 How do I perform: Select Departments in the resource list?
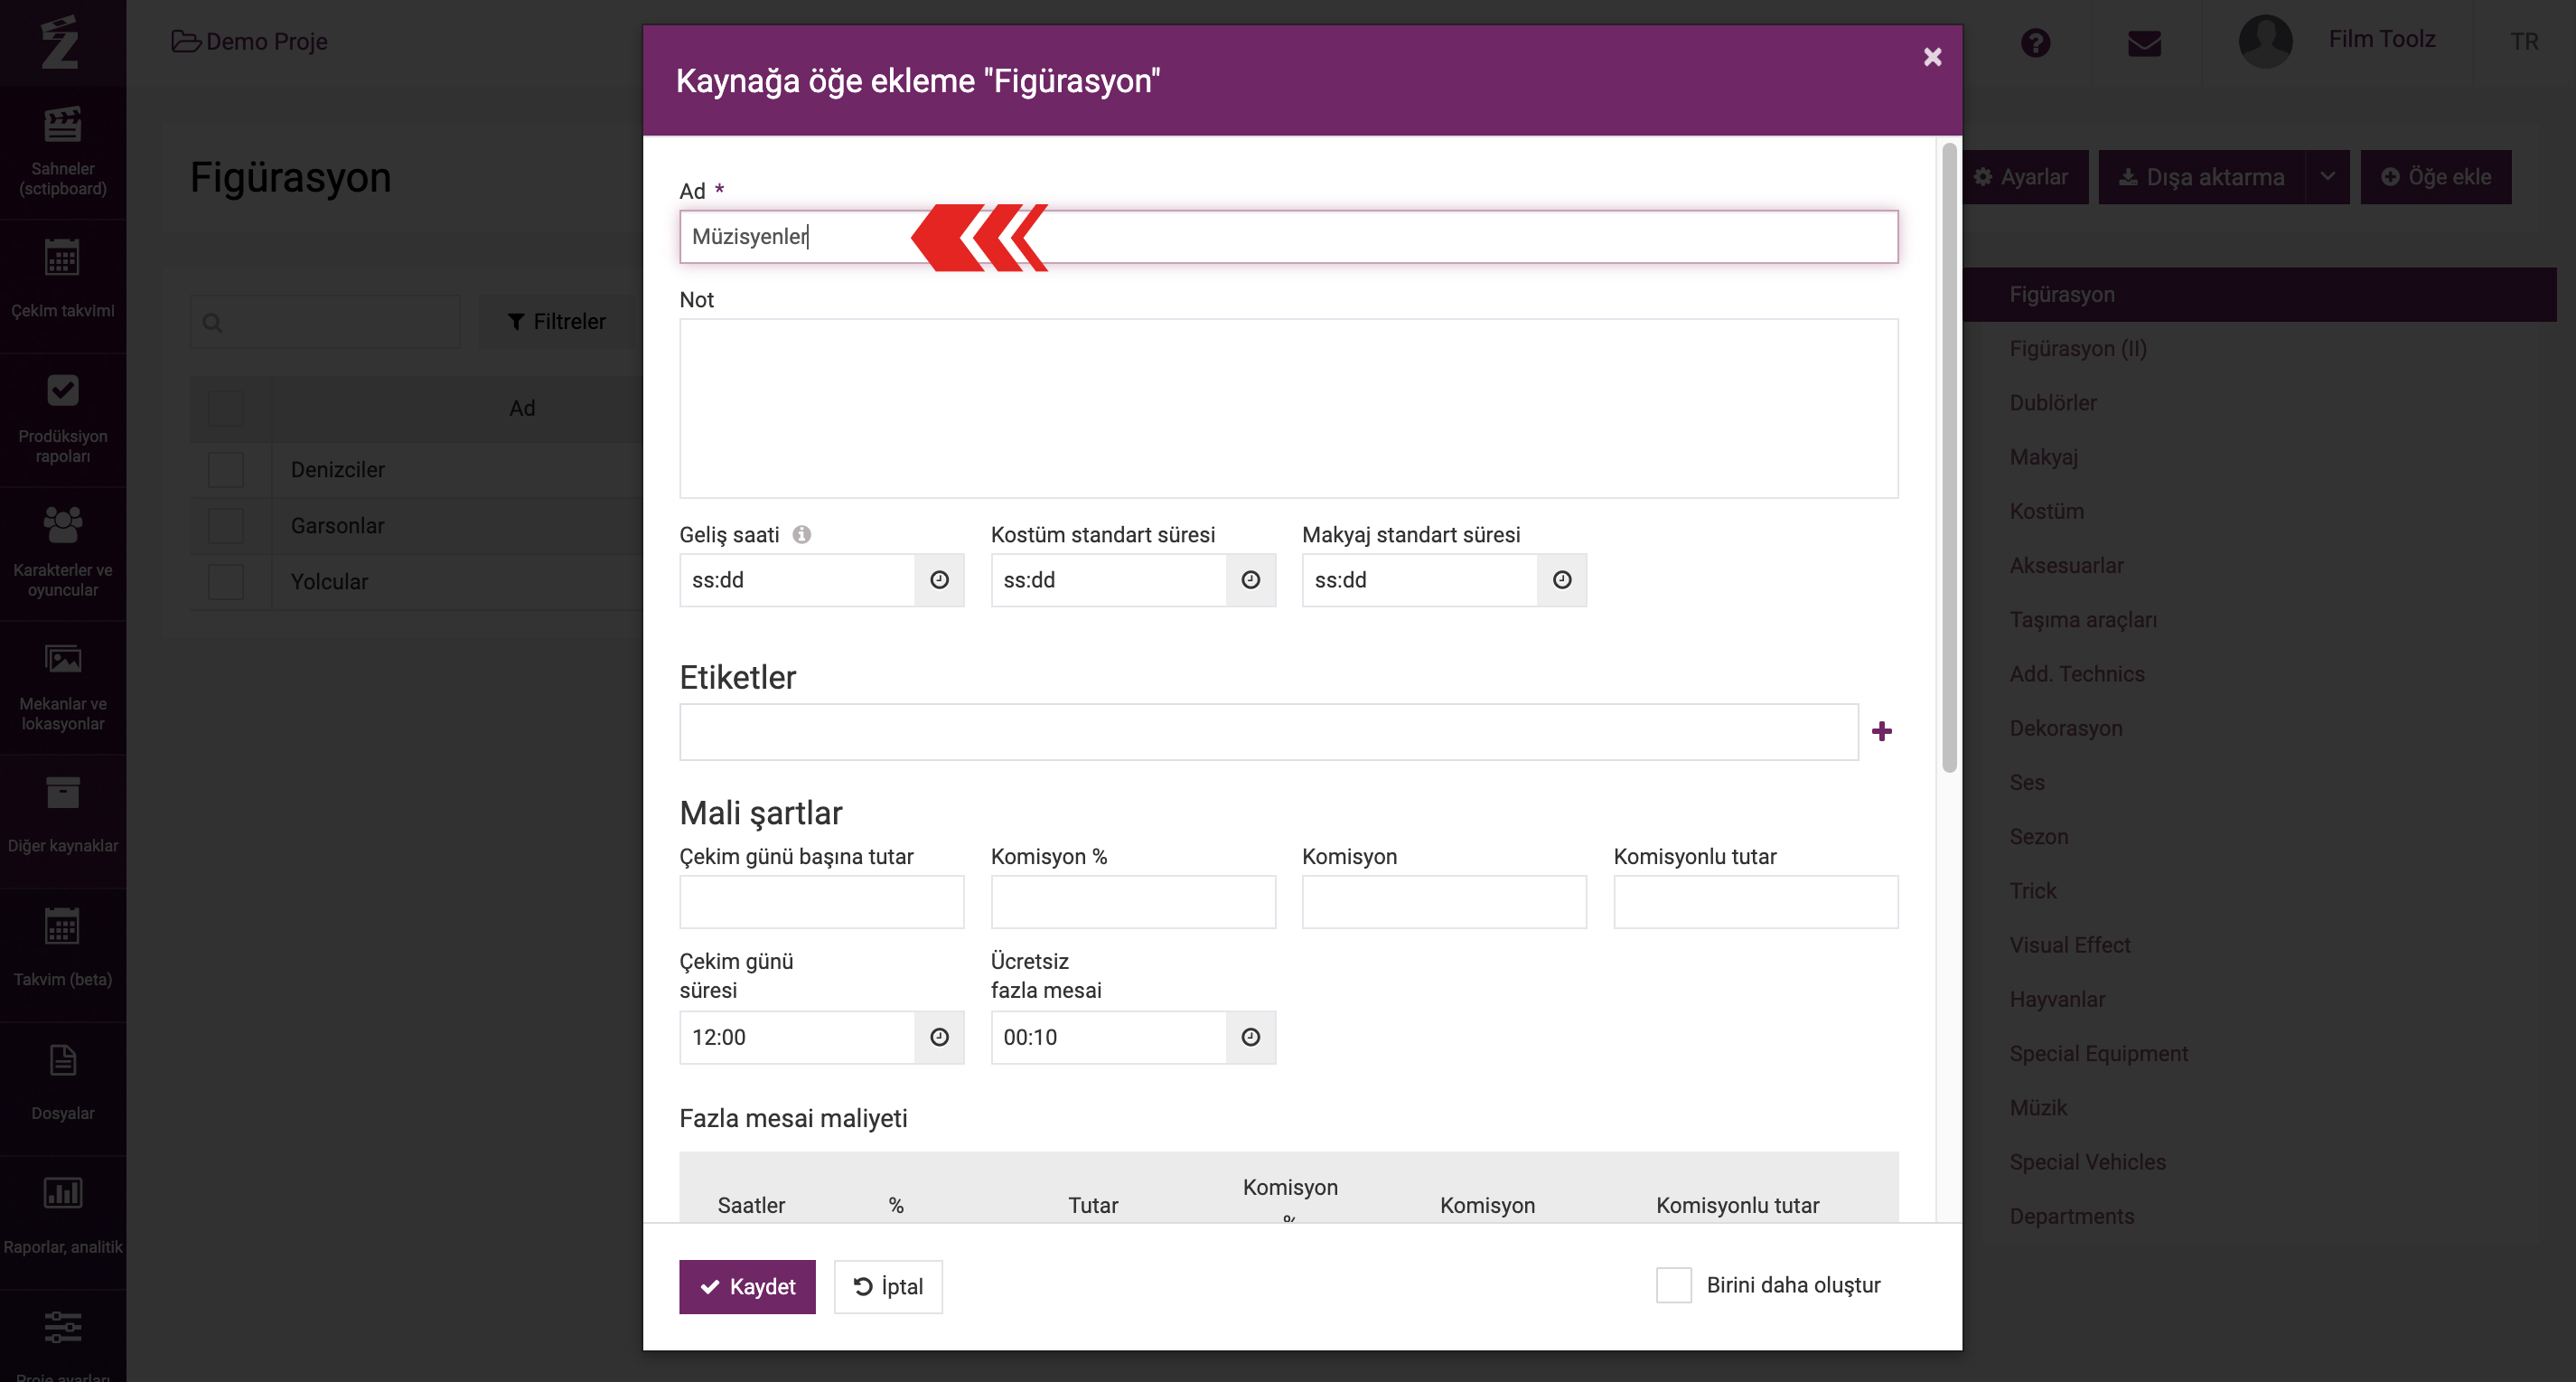pyautogui.click(x=2071, y=1216)
